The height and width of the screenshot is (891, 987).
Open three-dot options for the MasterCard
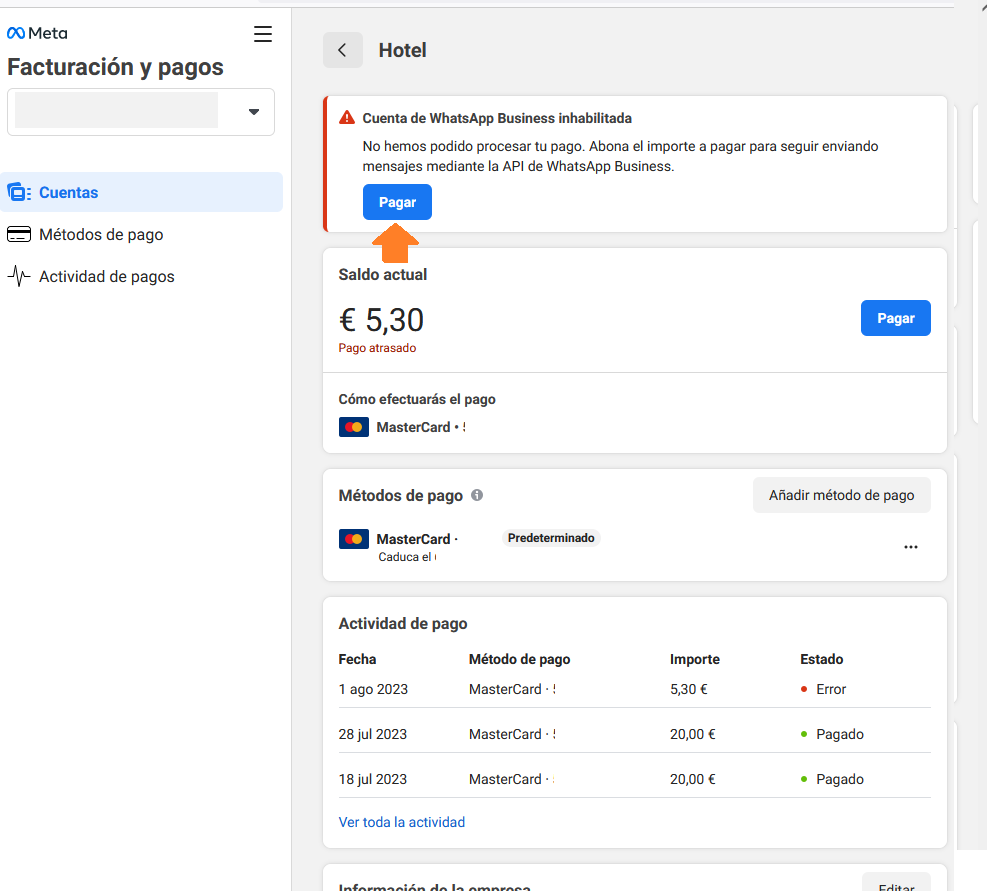coord(911,547)
